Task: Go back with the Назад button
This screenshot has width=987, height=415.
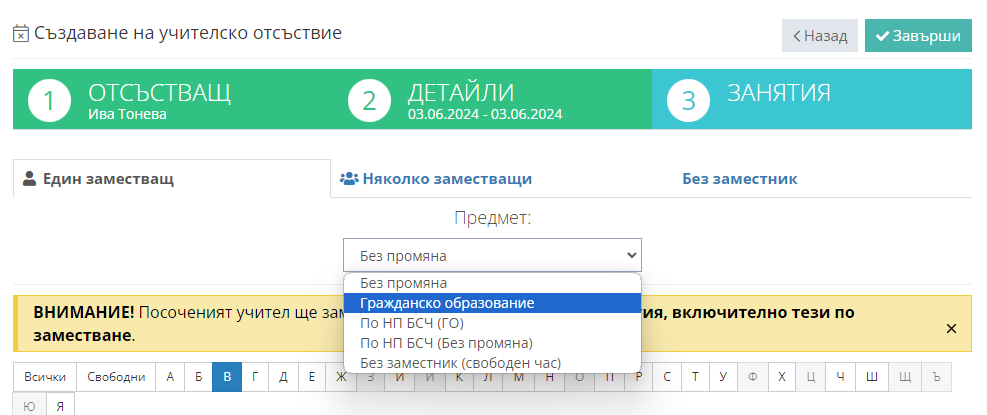Action: pyautogui.click(x=820, y=35)
